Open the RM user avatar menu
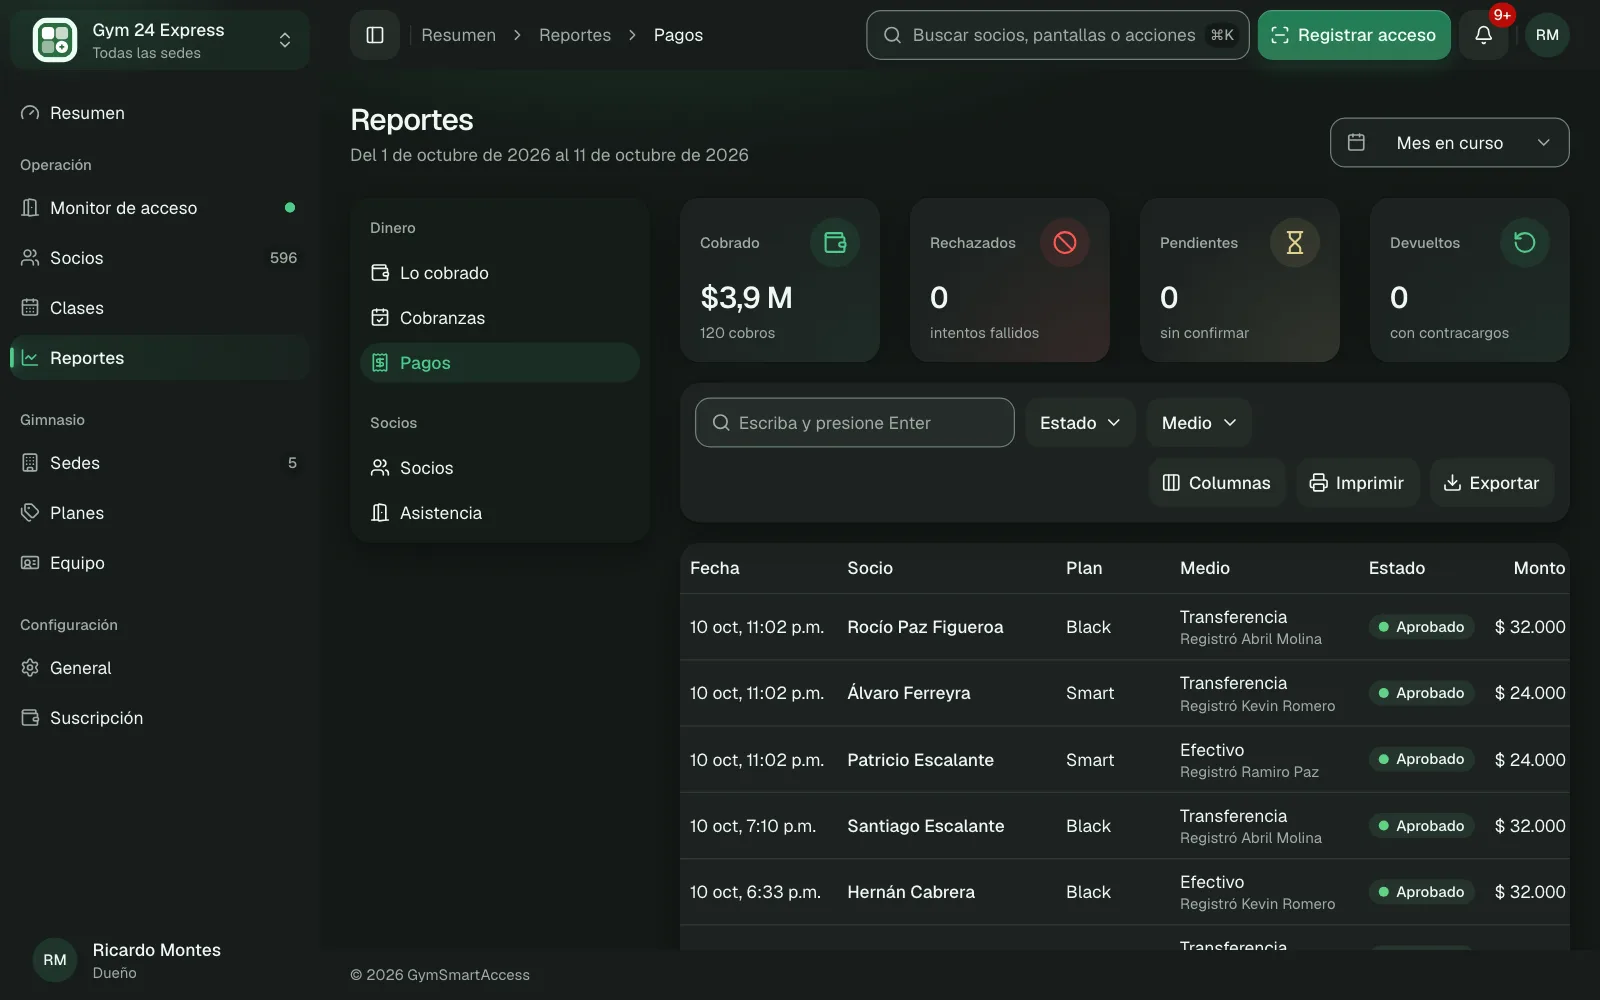Image resolution: width=1600 pixels, height=1000 pixels. tap(1547, 35)
